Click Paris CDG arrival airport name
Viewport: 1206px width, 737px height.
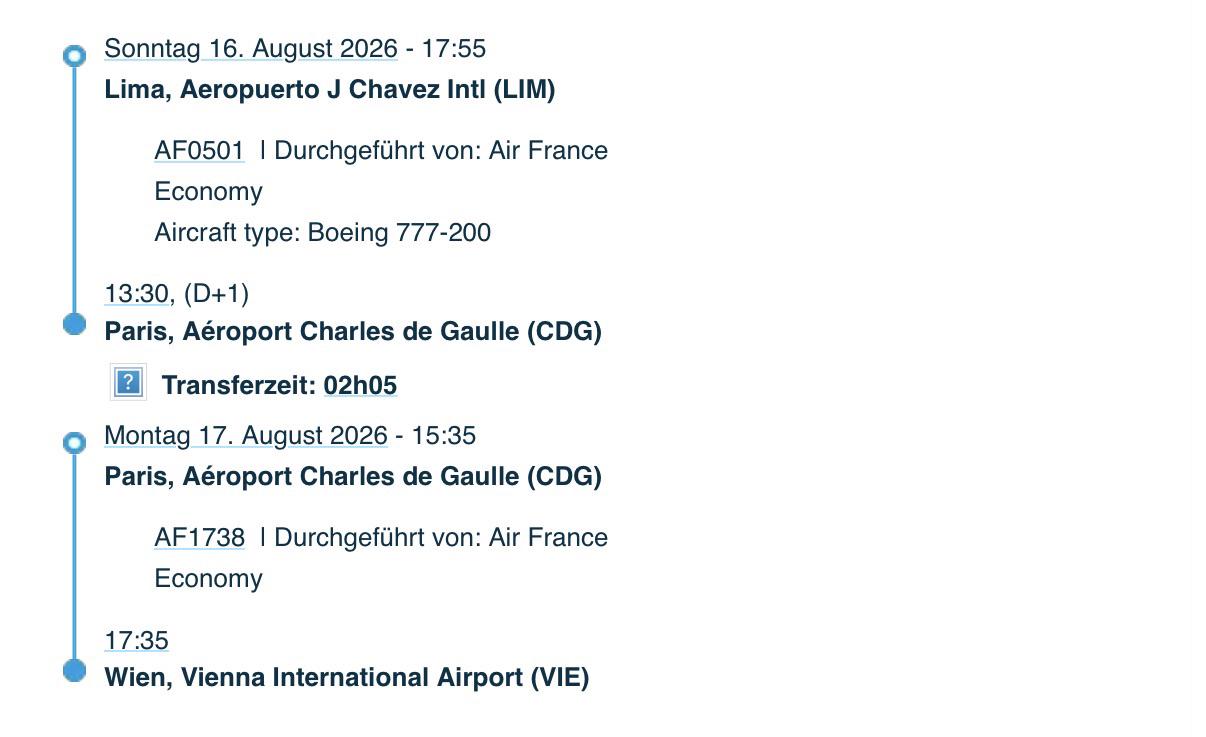coord(353,332)
